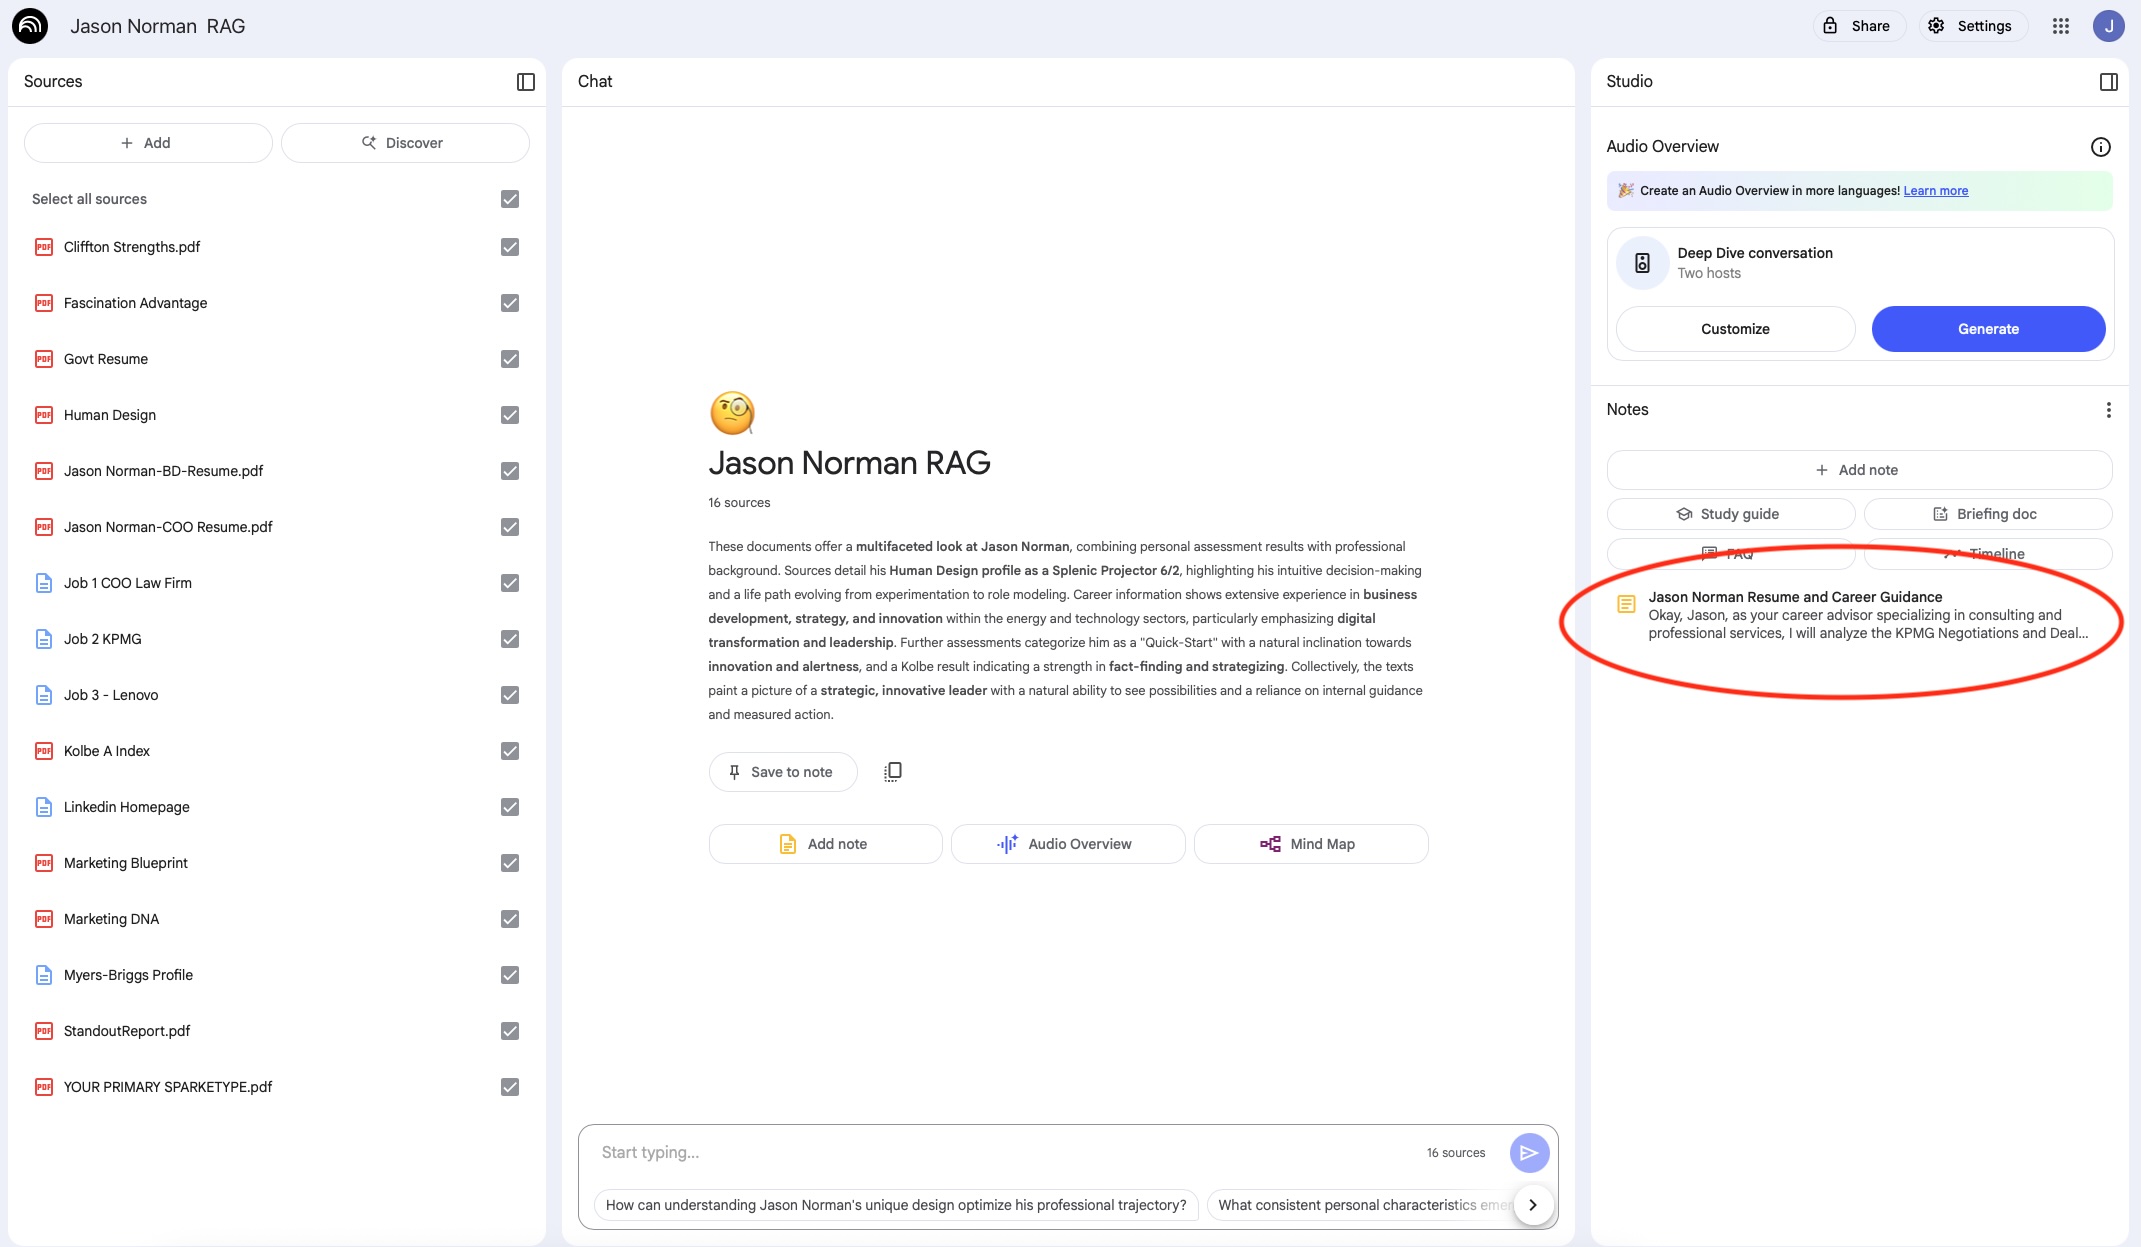Uncheck Jason Norman-COO Resume.pdf checkbox
This screenshot has width=2141, height=1247.
[510, 527]
